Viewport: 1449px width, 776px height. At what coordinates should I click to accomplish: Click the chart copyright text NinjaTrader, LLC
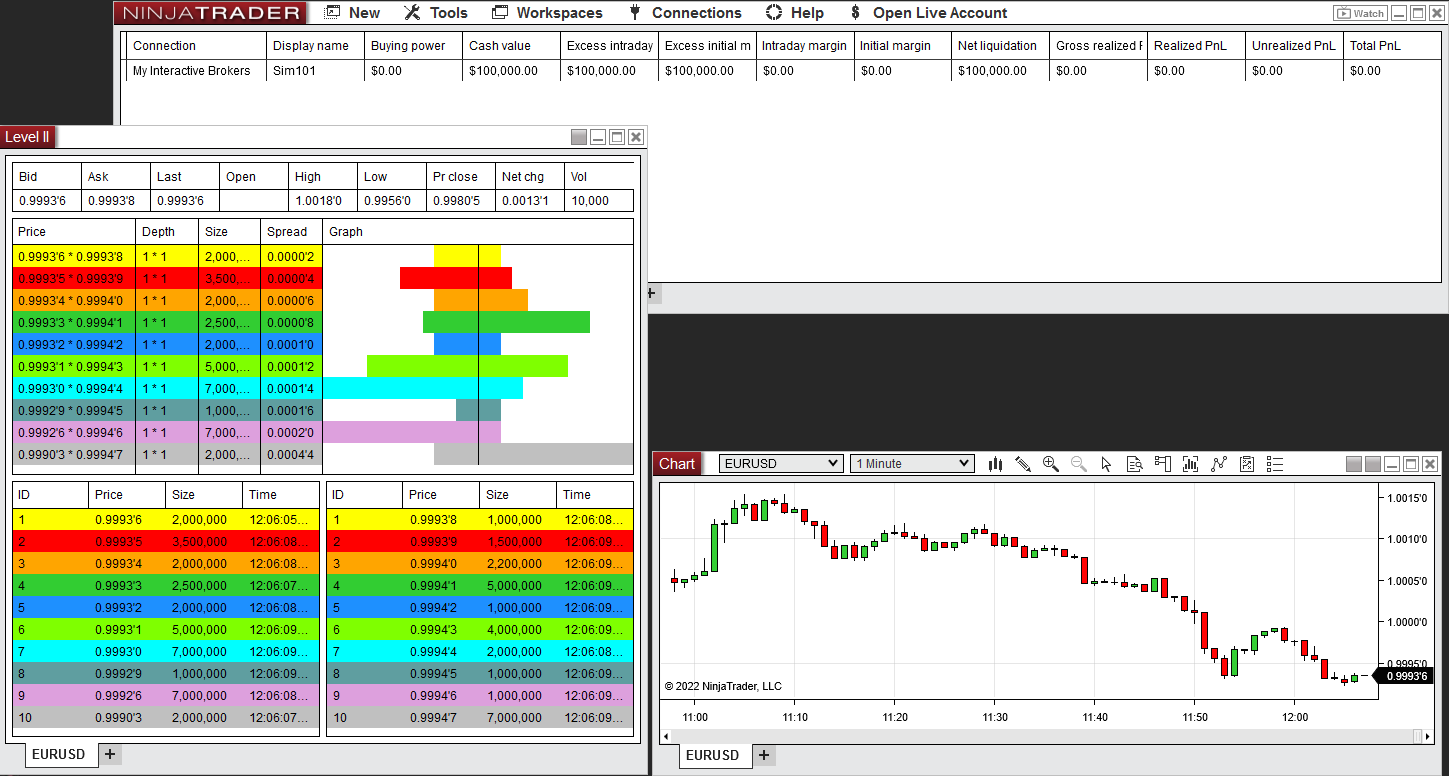pyautogui.click(x=723, y=686)
